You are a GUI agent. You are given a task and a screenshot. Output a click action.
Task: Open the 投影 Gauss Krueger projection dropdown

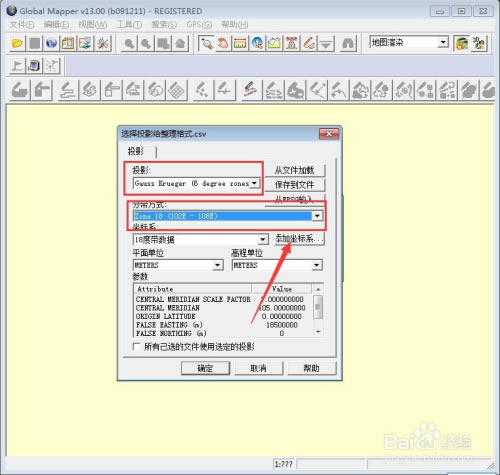[255, 183]
